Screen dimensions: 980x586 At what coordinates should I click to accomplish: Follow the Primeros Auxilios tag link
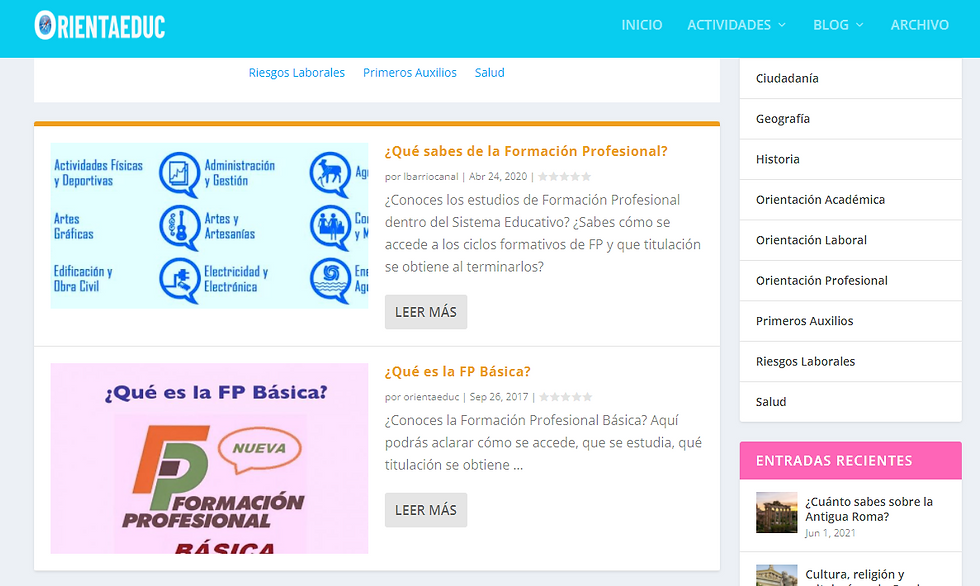pos(409,72)
